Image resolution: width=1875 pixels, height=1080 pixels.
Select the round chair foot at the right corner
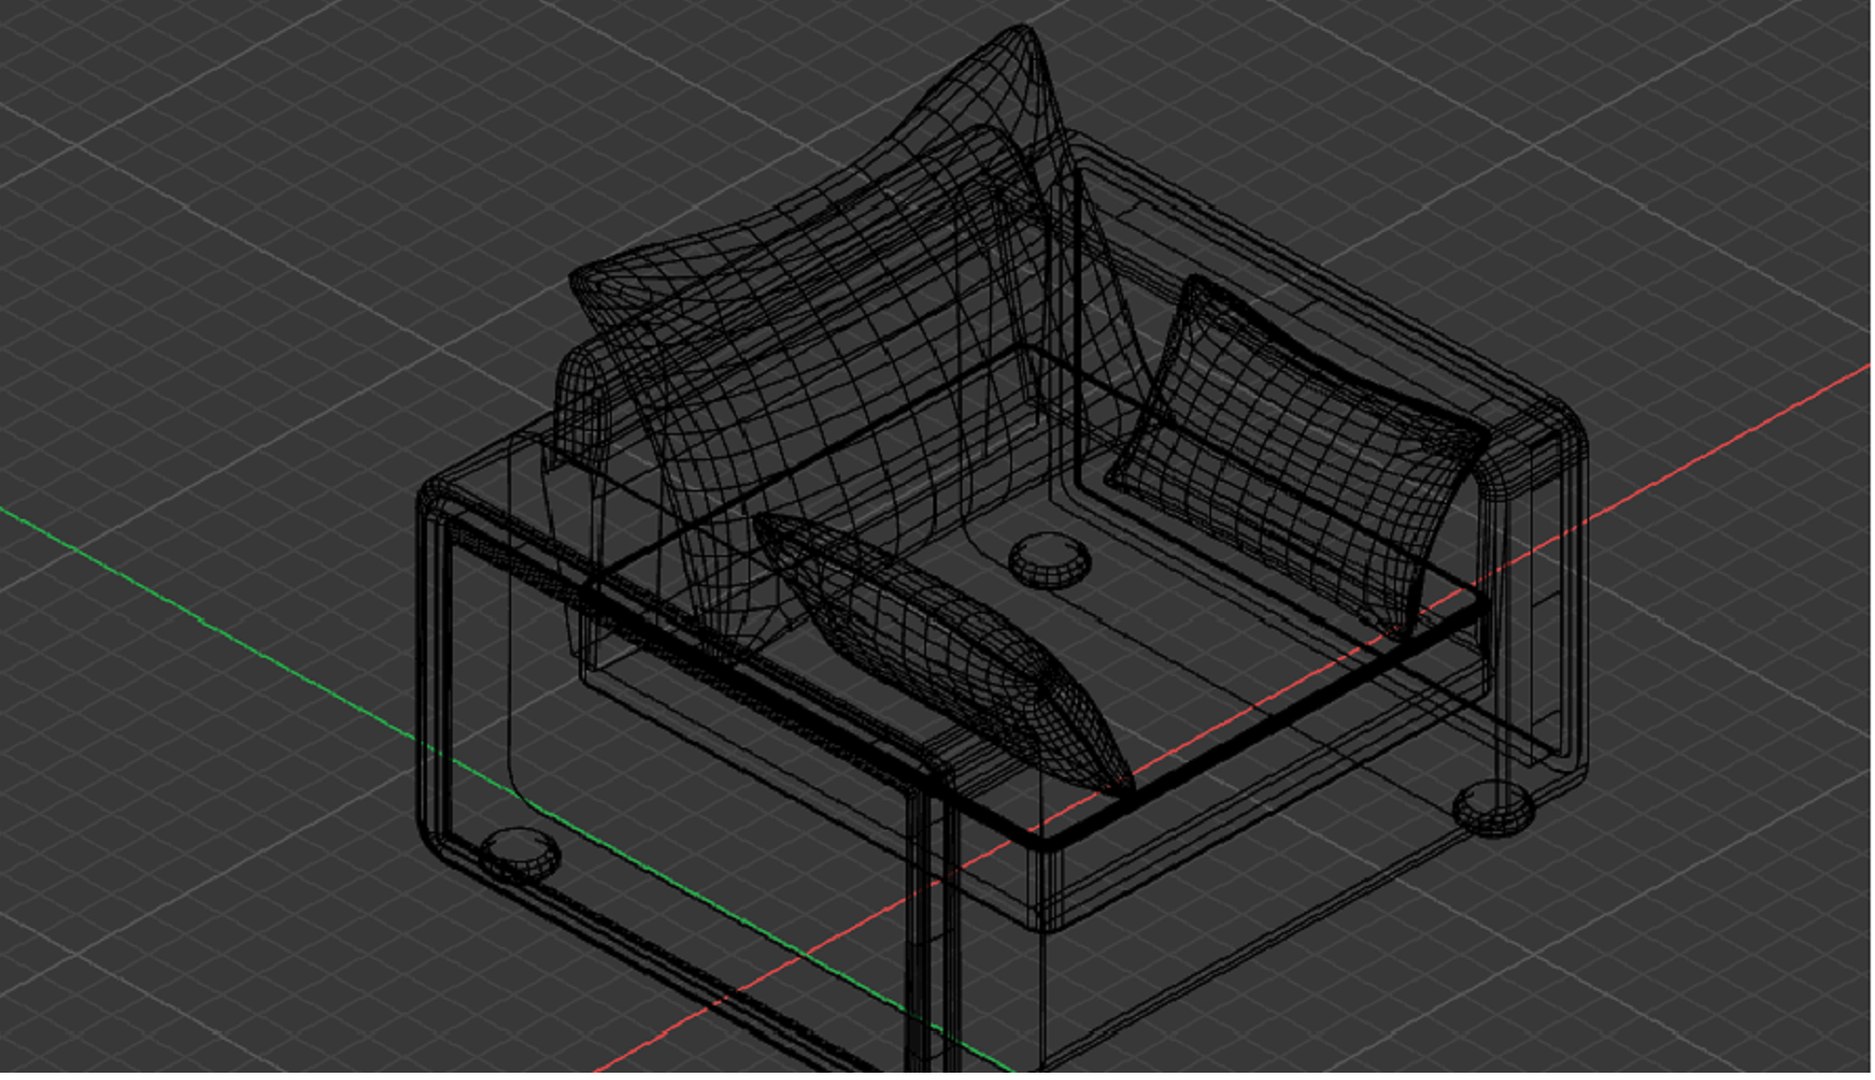click(1494, 809)
